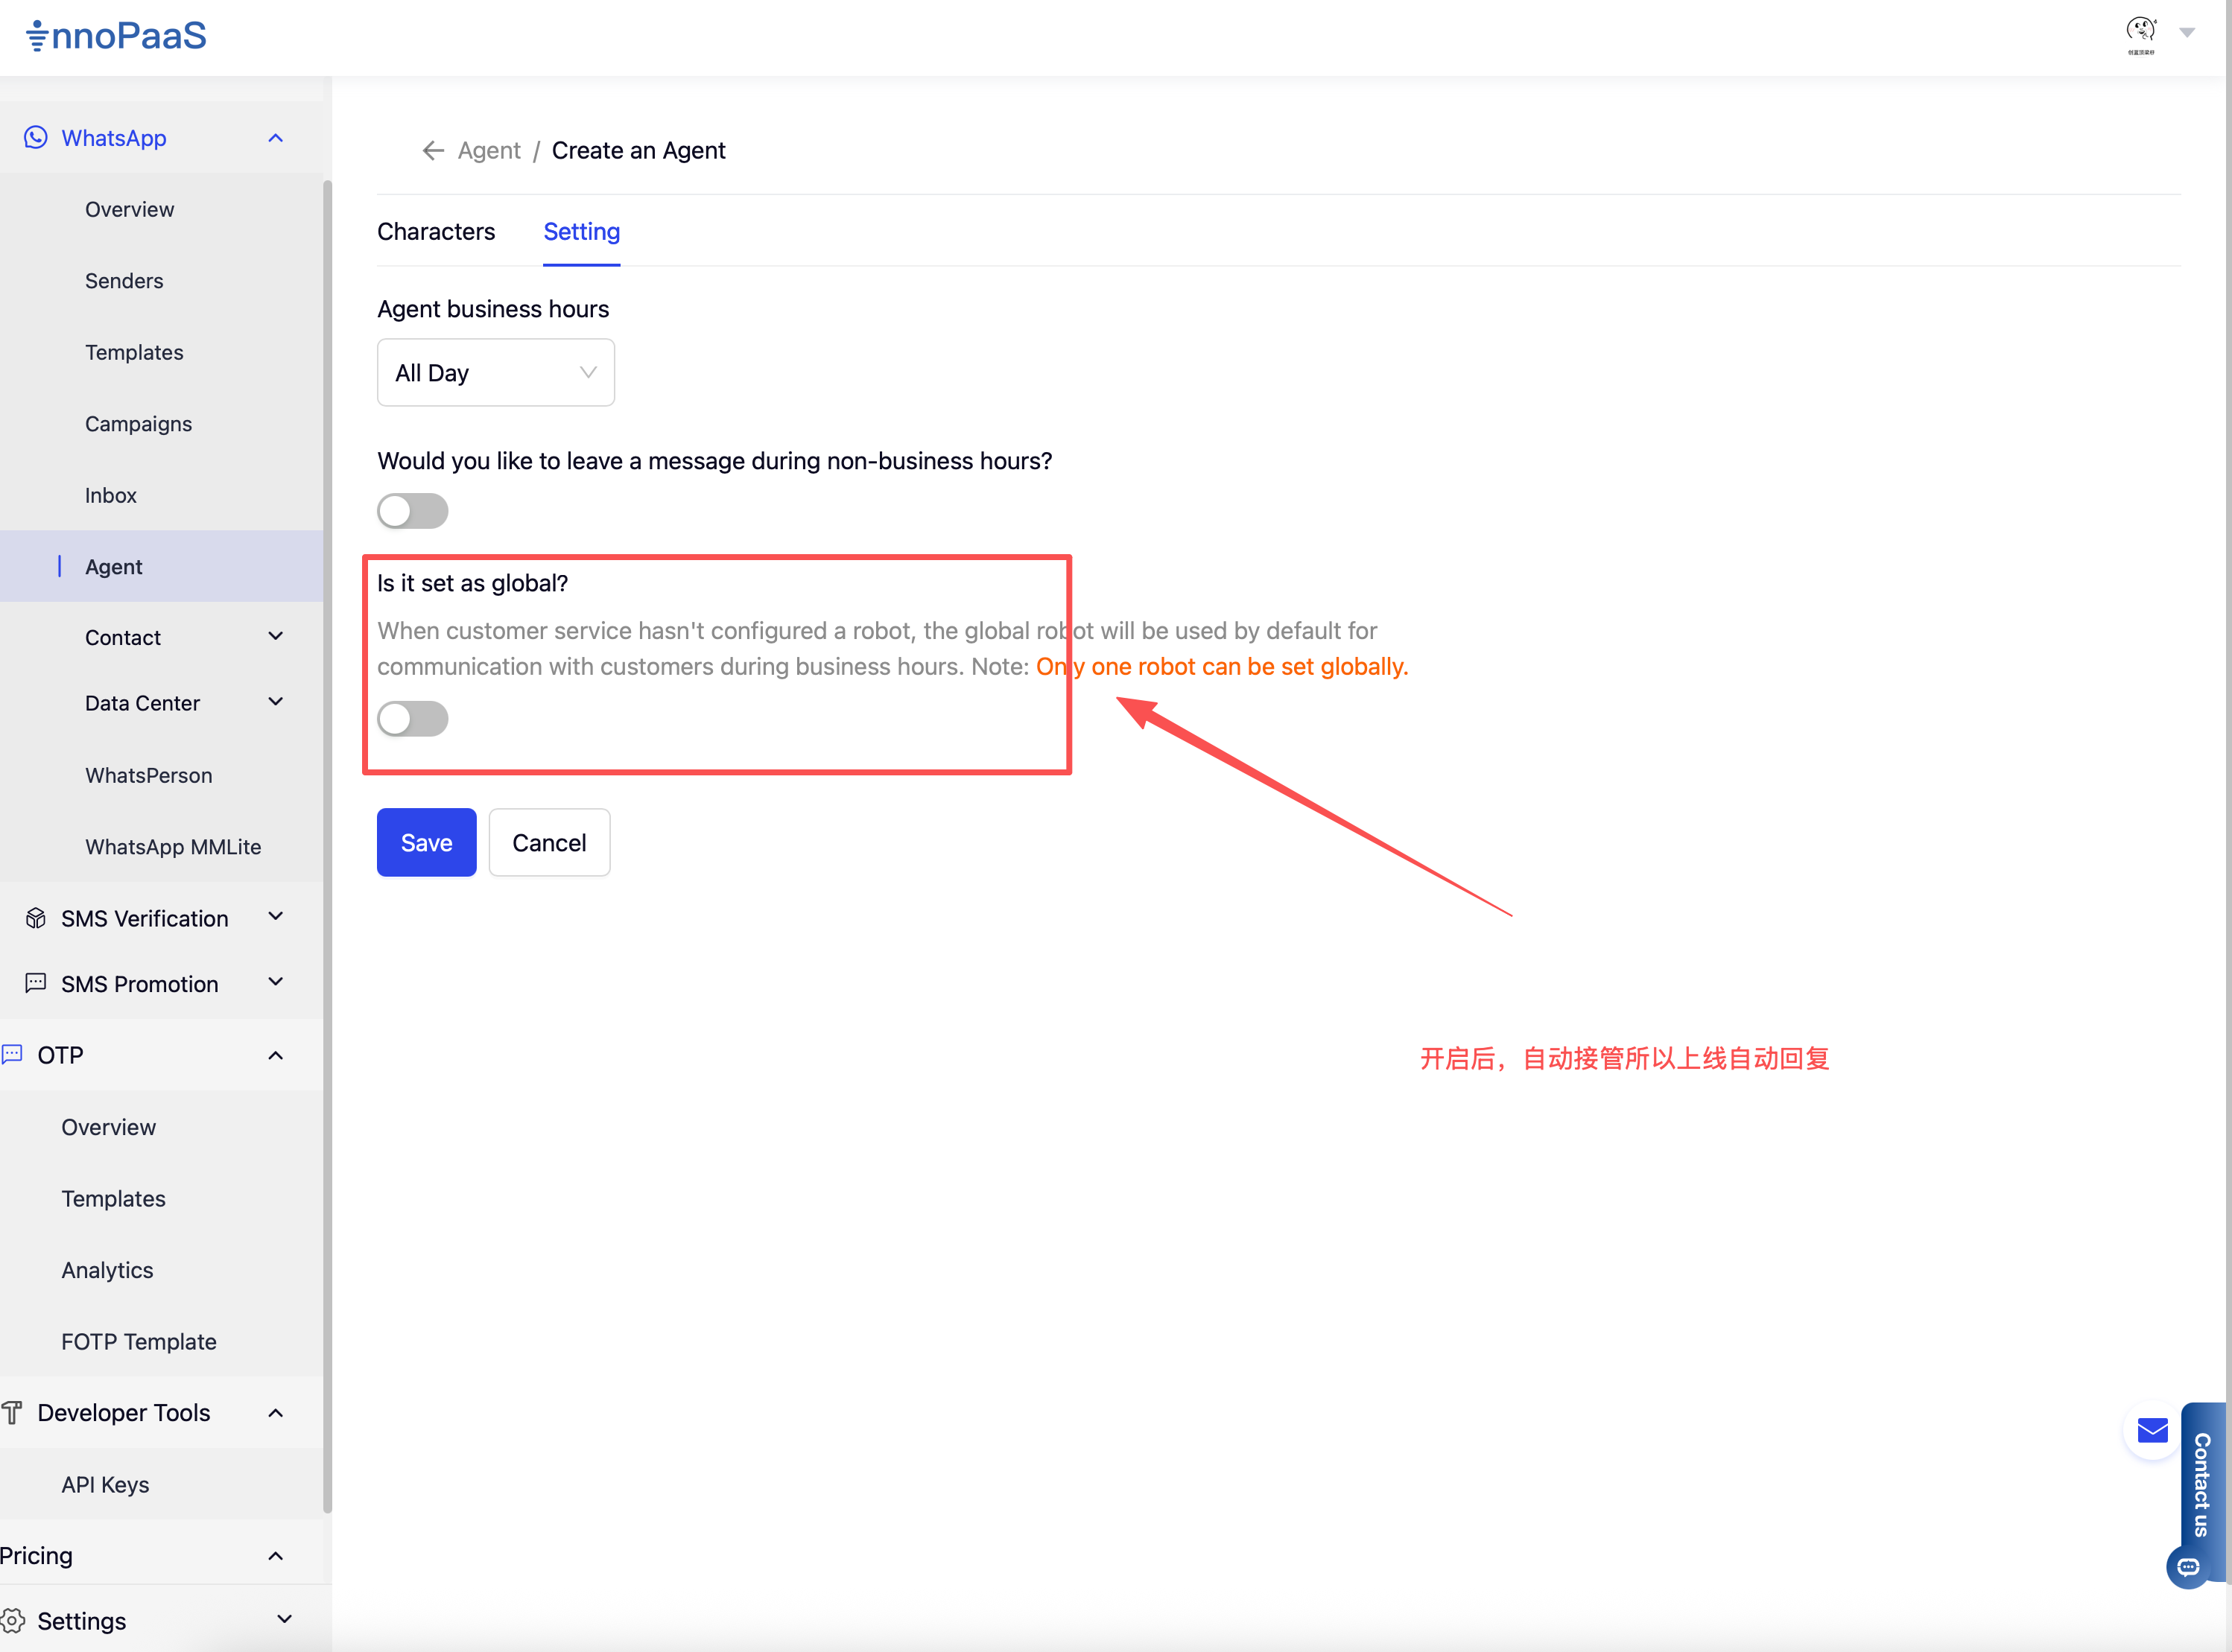Expand the Contact submenu
Screen dimensions: 2232x1652
(x=276, y=637)
